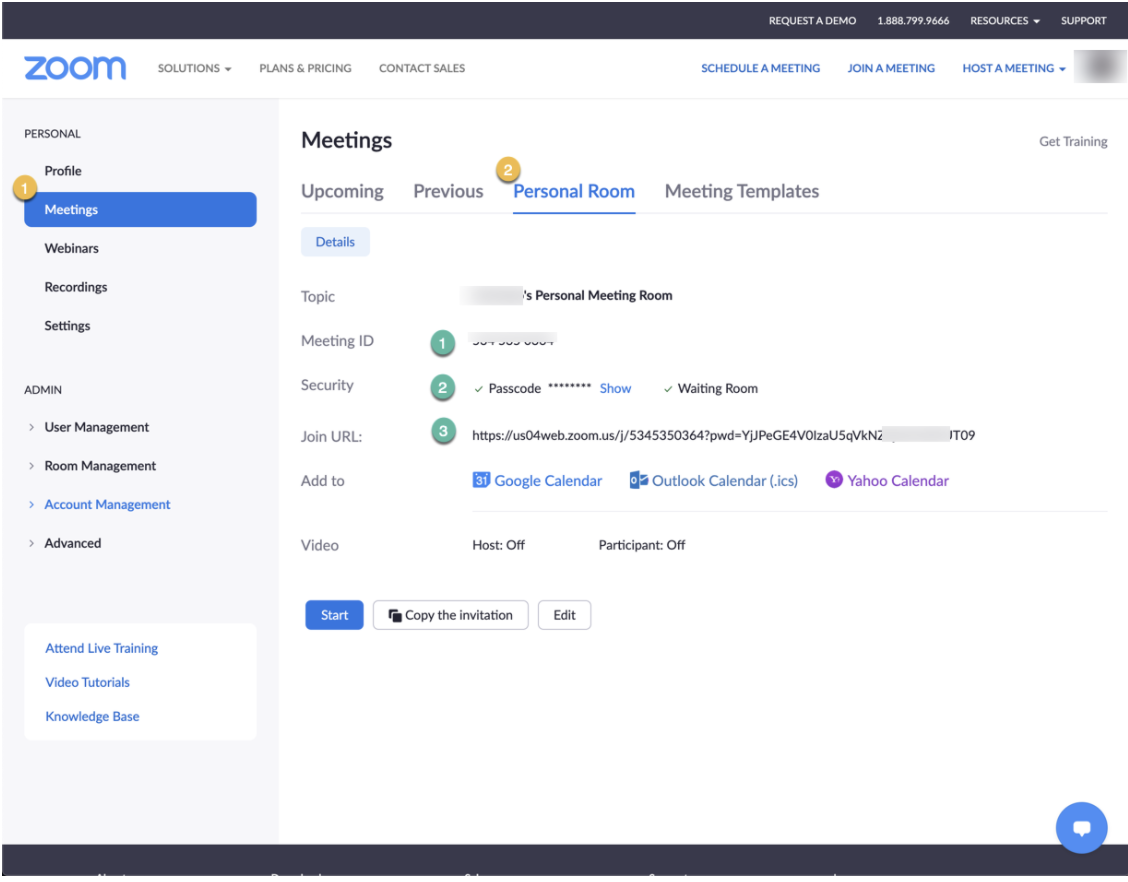Switch to the Meeting Templates tab
1128x882 pixels.
(x=741, y=192)
